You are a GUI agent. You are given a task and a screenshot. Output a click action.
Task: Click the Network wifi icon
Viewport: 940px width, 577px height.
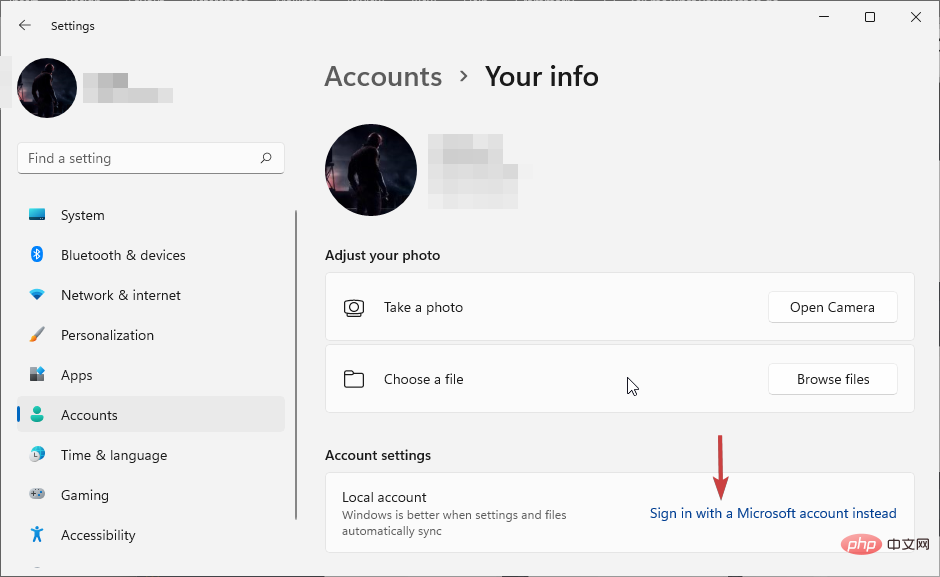click(x=37, y=294)
